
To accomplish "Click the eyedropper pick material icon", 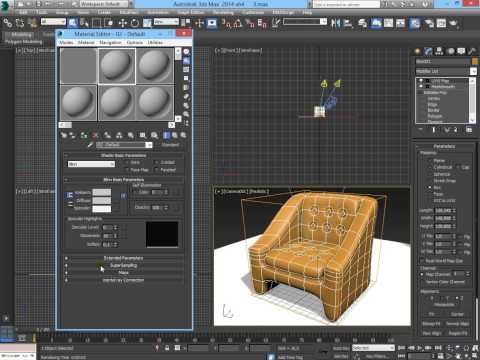I will click(x=90, y=145).
